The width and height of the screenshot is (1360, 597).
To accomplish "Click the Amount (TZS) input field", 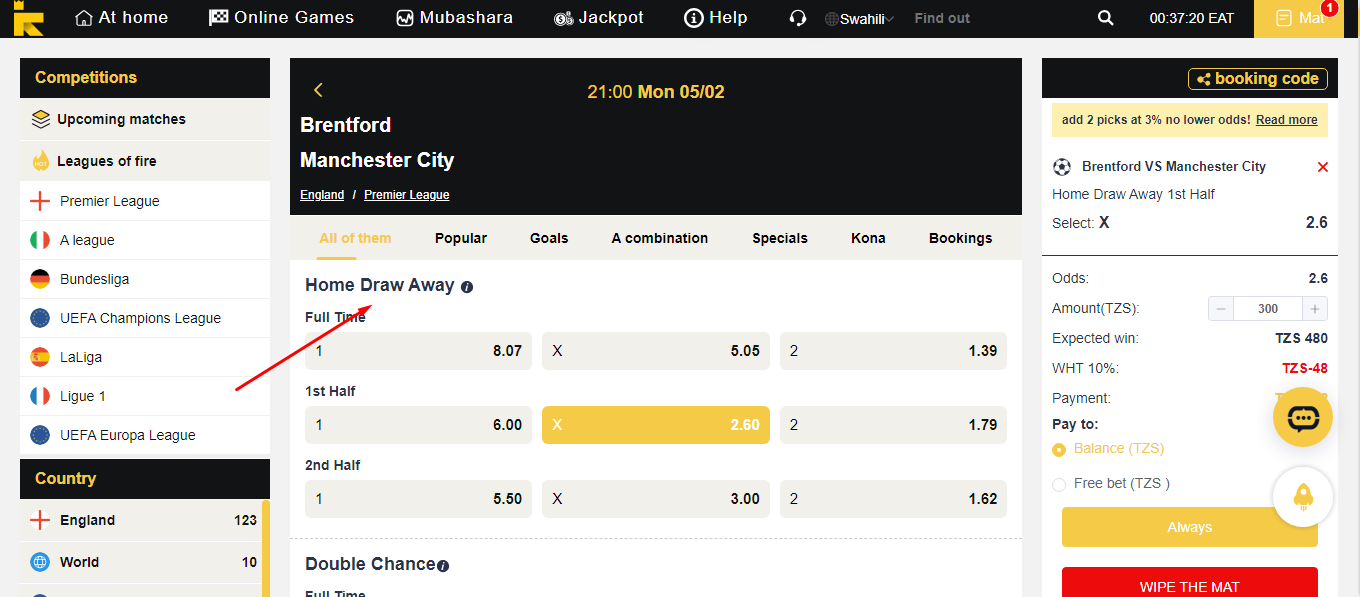I will pos(1269,309).
